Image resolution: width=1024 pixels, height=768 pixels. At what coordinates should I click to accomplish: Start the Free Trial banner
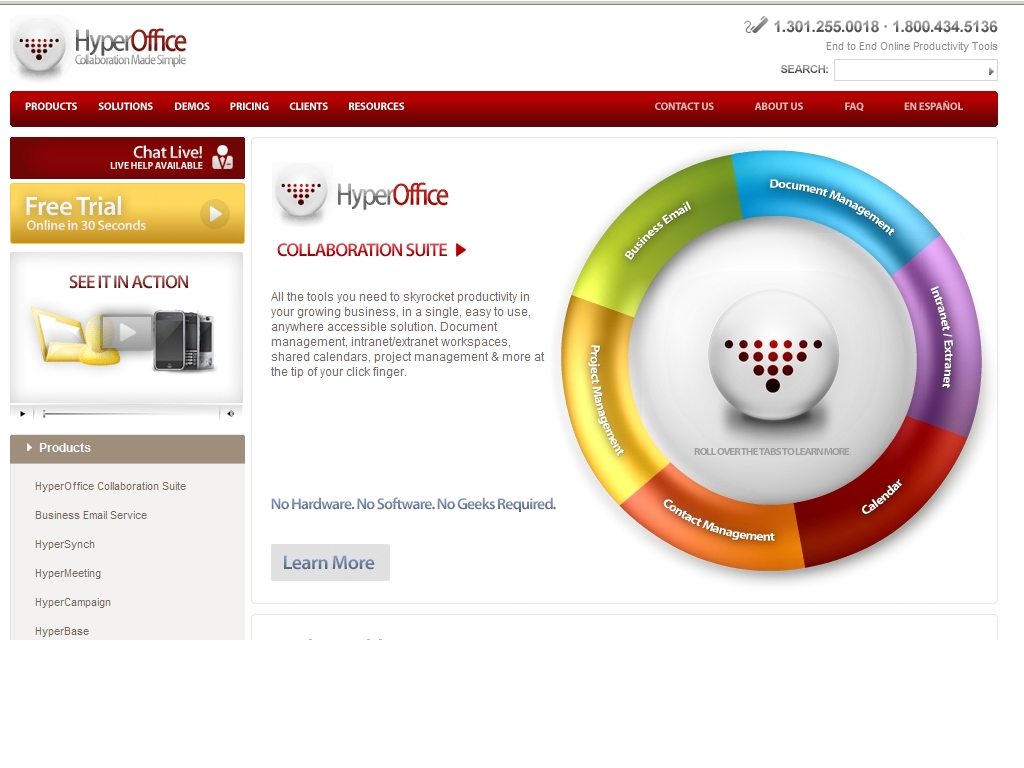pos(127,214)
